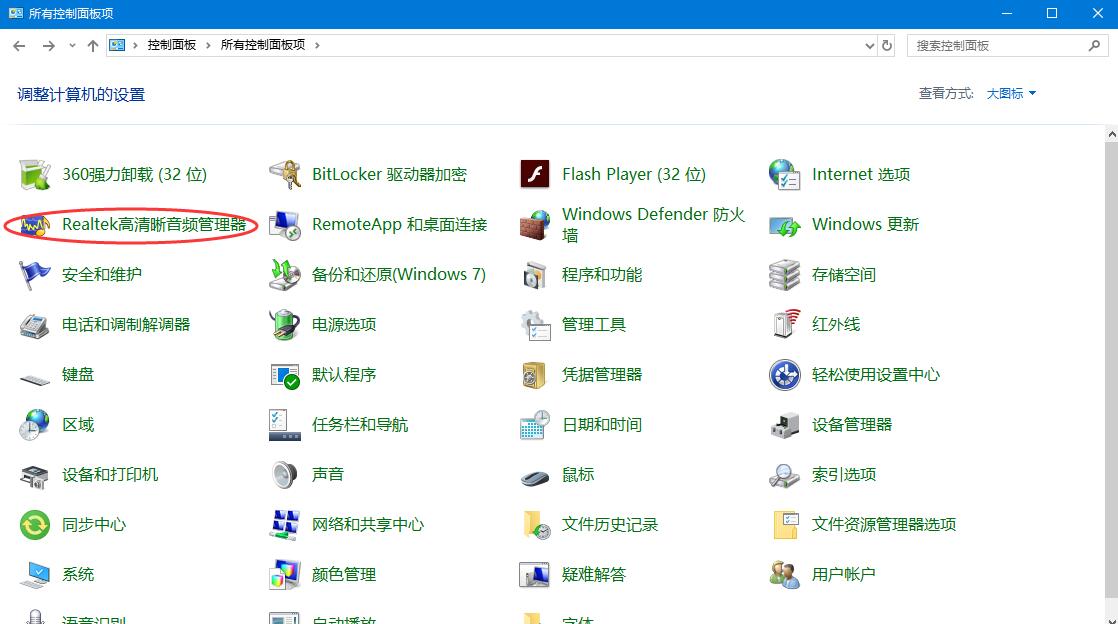Open the 大图标 view mode dropdown
The width and height of the screenshot is (1118, 624).
[x=1011, y=93]
